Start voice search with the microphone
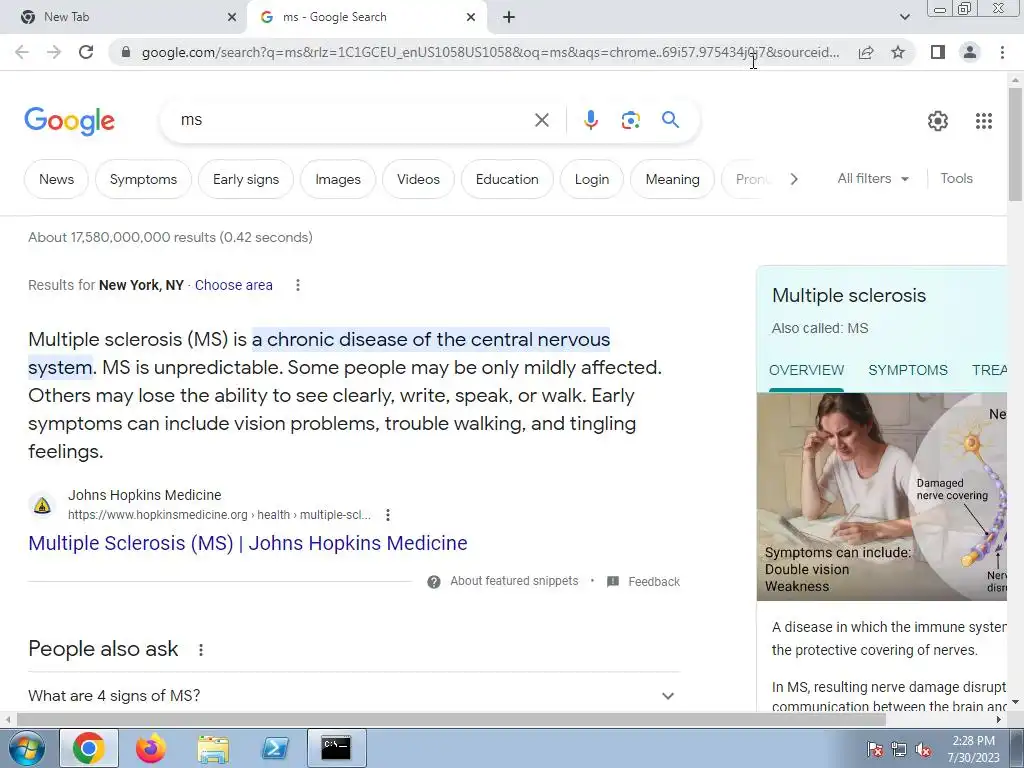The width and height of the screenshot is (1024, 768). pos(590,120)
